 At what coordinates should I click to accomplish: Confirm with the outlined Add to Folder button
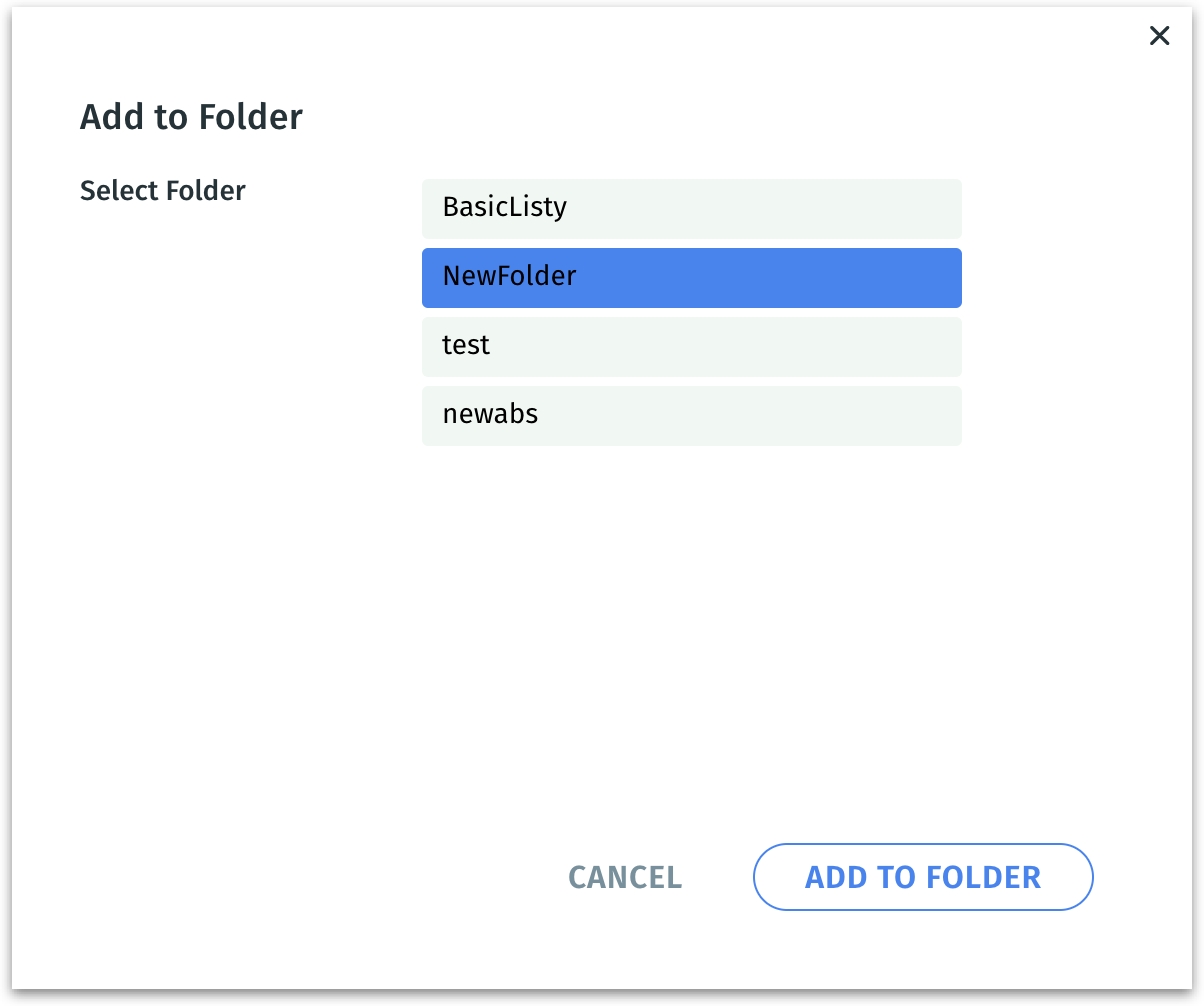click(x=922, y=877)
